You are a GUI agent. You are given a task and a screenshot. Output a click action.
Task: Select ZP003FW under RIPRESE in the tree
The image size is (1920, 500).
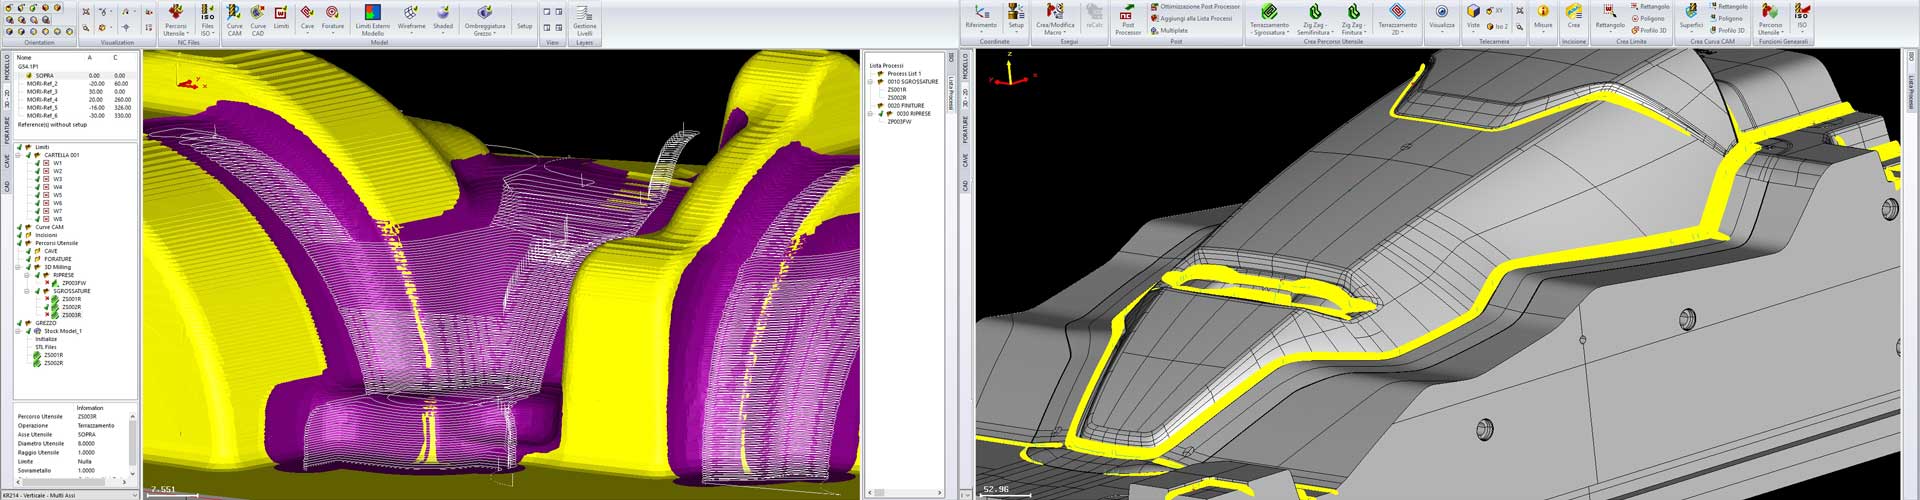[x=73, y=283]
